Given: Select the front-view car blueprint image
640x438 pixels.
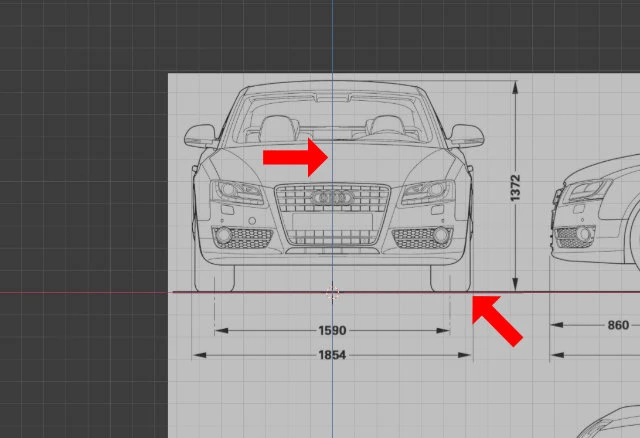Looking at the screenshot, I should (333, 186).
